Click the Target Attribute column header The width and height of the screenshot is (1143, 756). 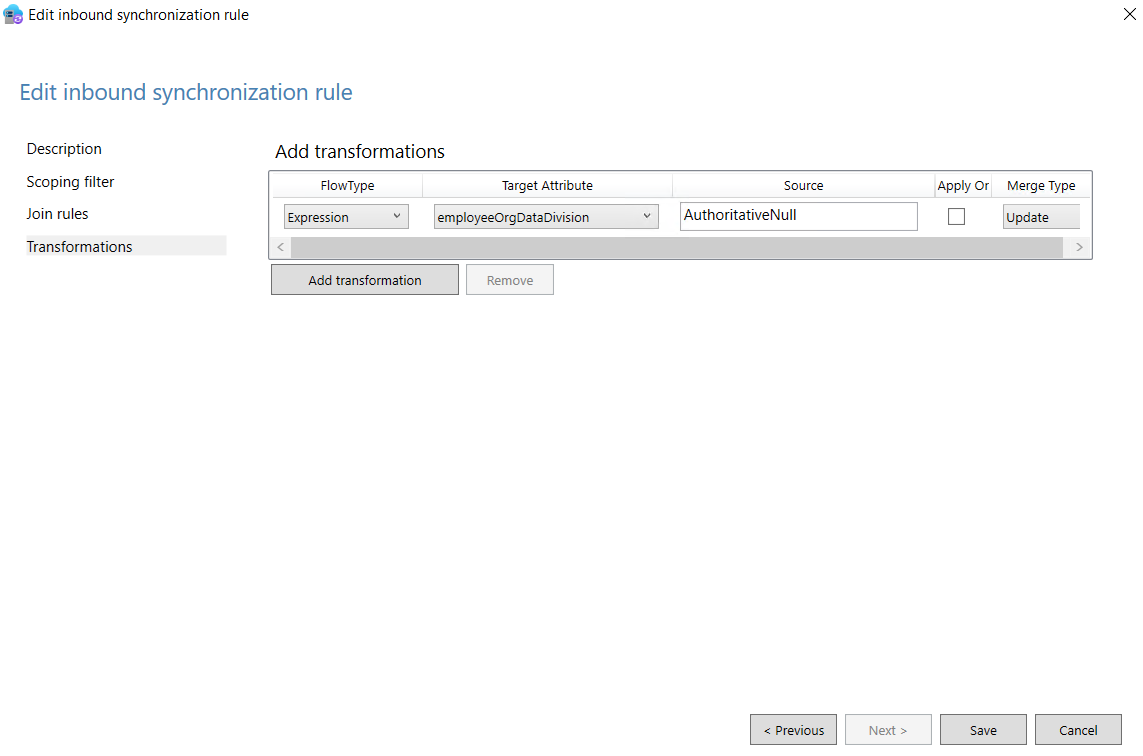(x=547, y=186)
